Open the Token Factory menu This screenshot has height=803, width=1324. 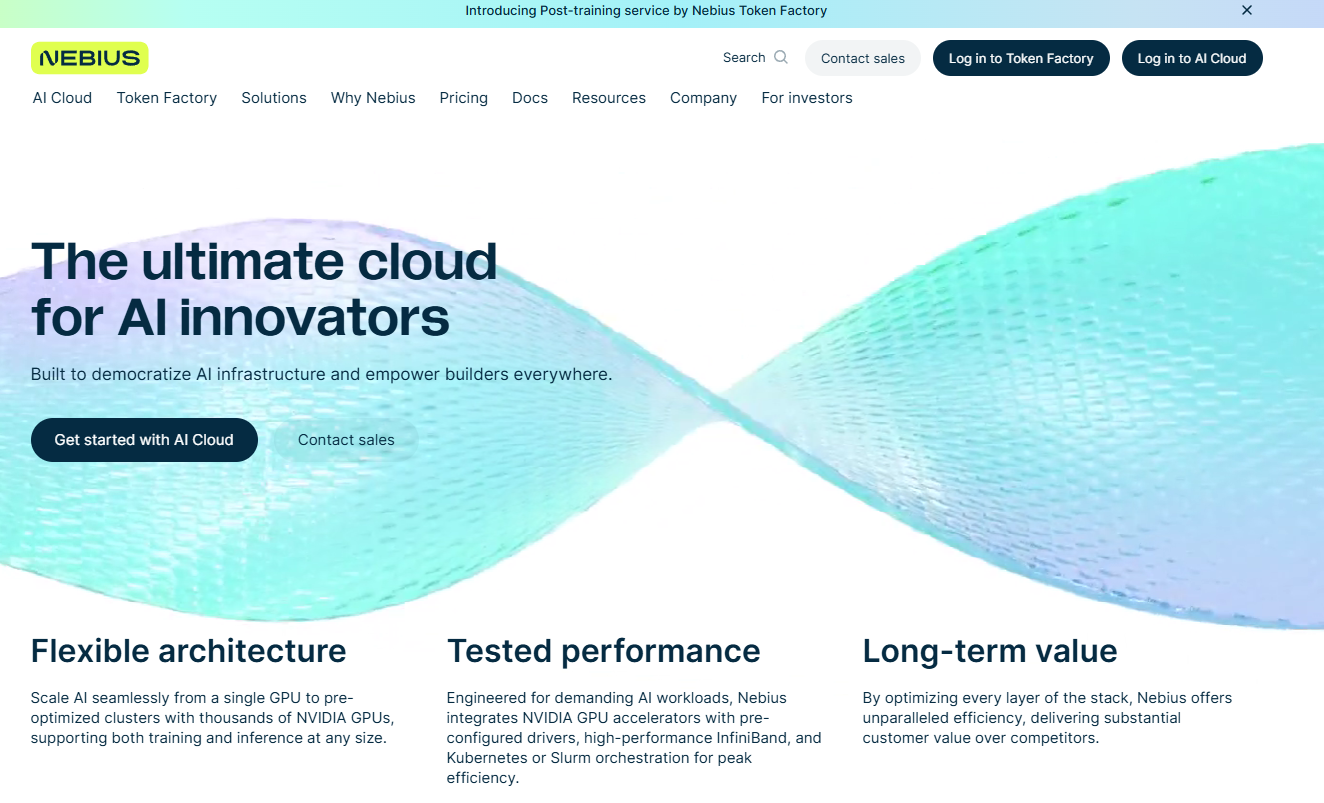166,98
